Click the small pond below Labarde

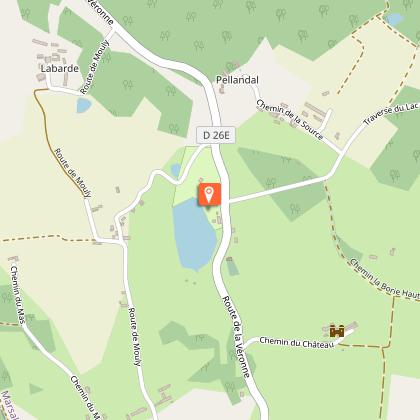click(83, 105)
